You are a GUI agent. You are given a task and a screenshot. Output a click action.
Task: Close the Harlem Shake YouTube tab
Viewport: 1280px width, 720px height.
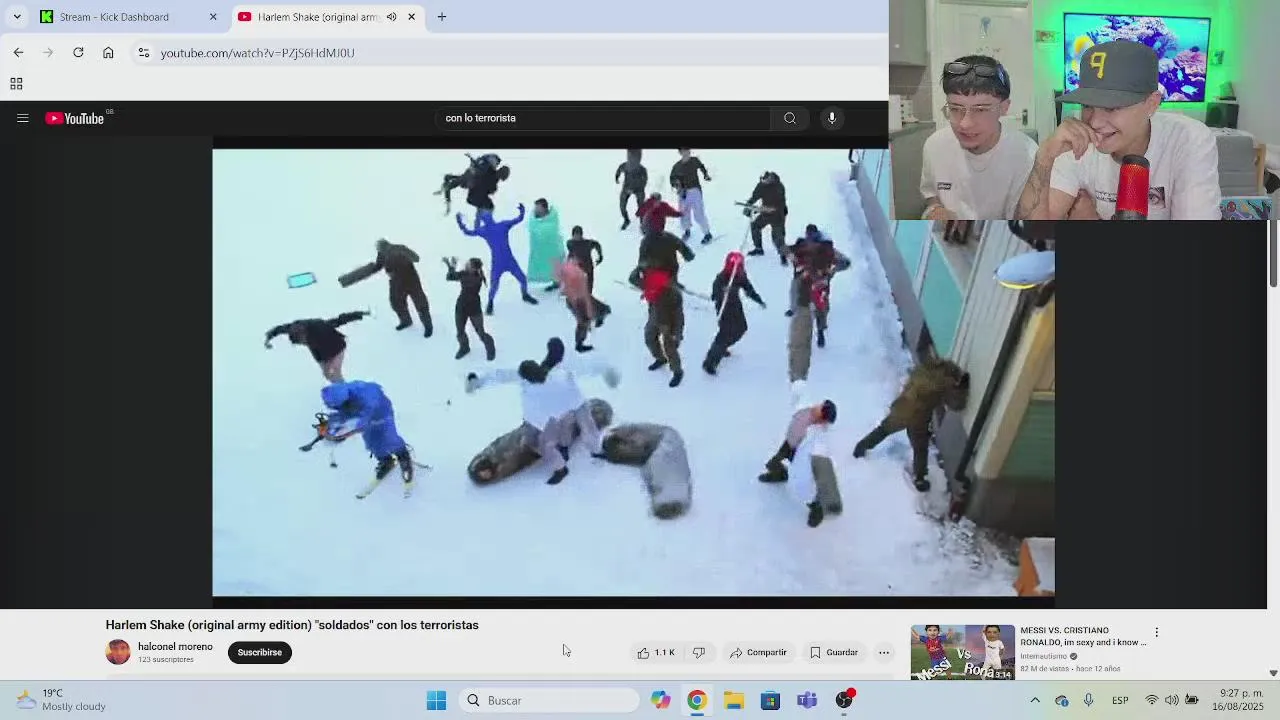(x=411, y=17)
